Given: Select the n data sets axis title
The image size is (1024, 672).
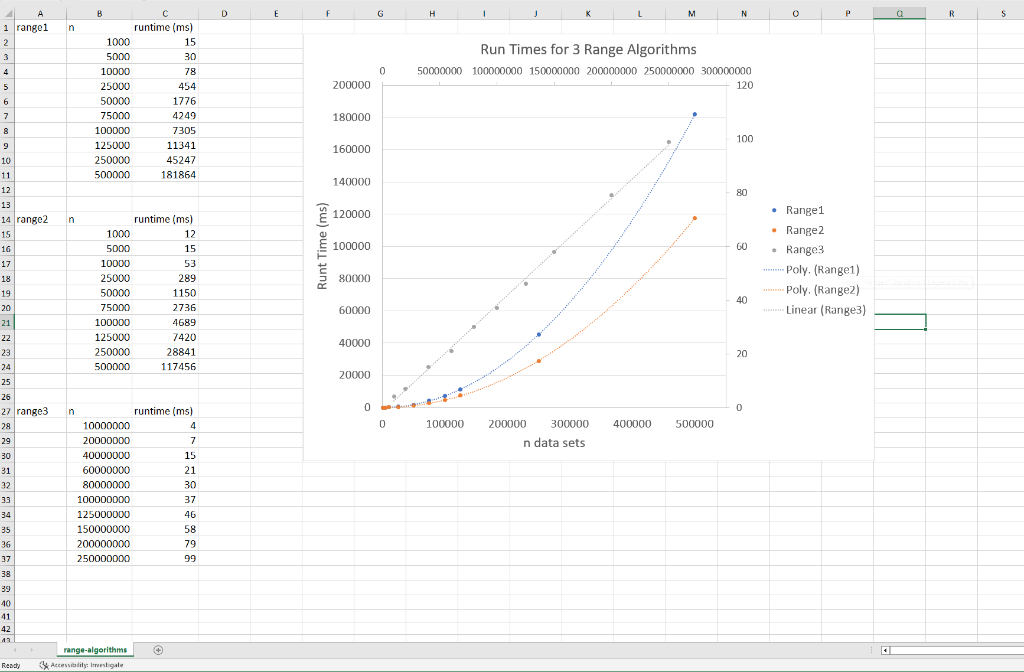Looking at the screenshot, I should click(557, 441).
